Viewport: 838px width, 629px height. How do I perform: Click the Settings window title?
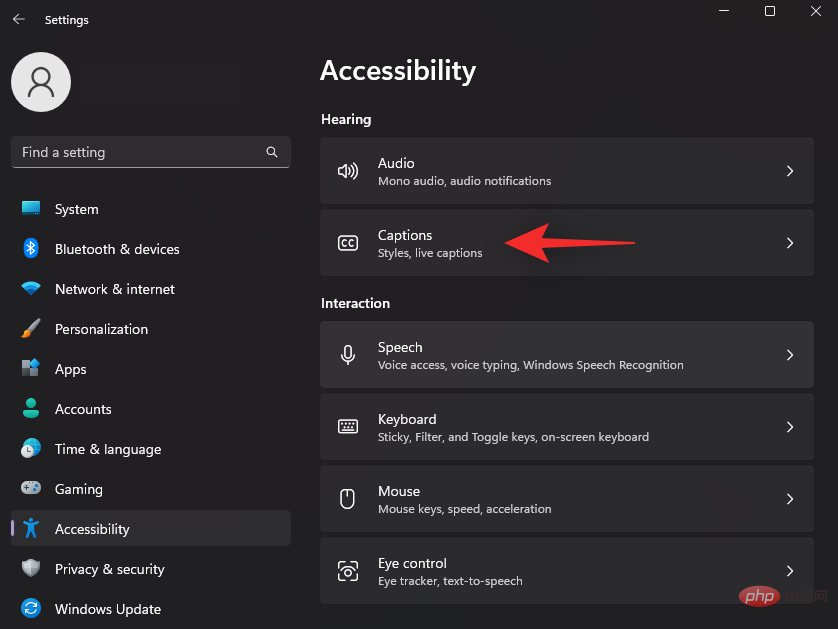click(67, 20)
